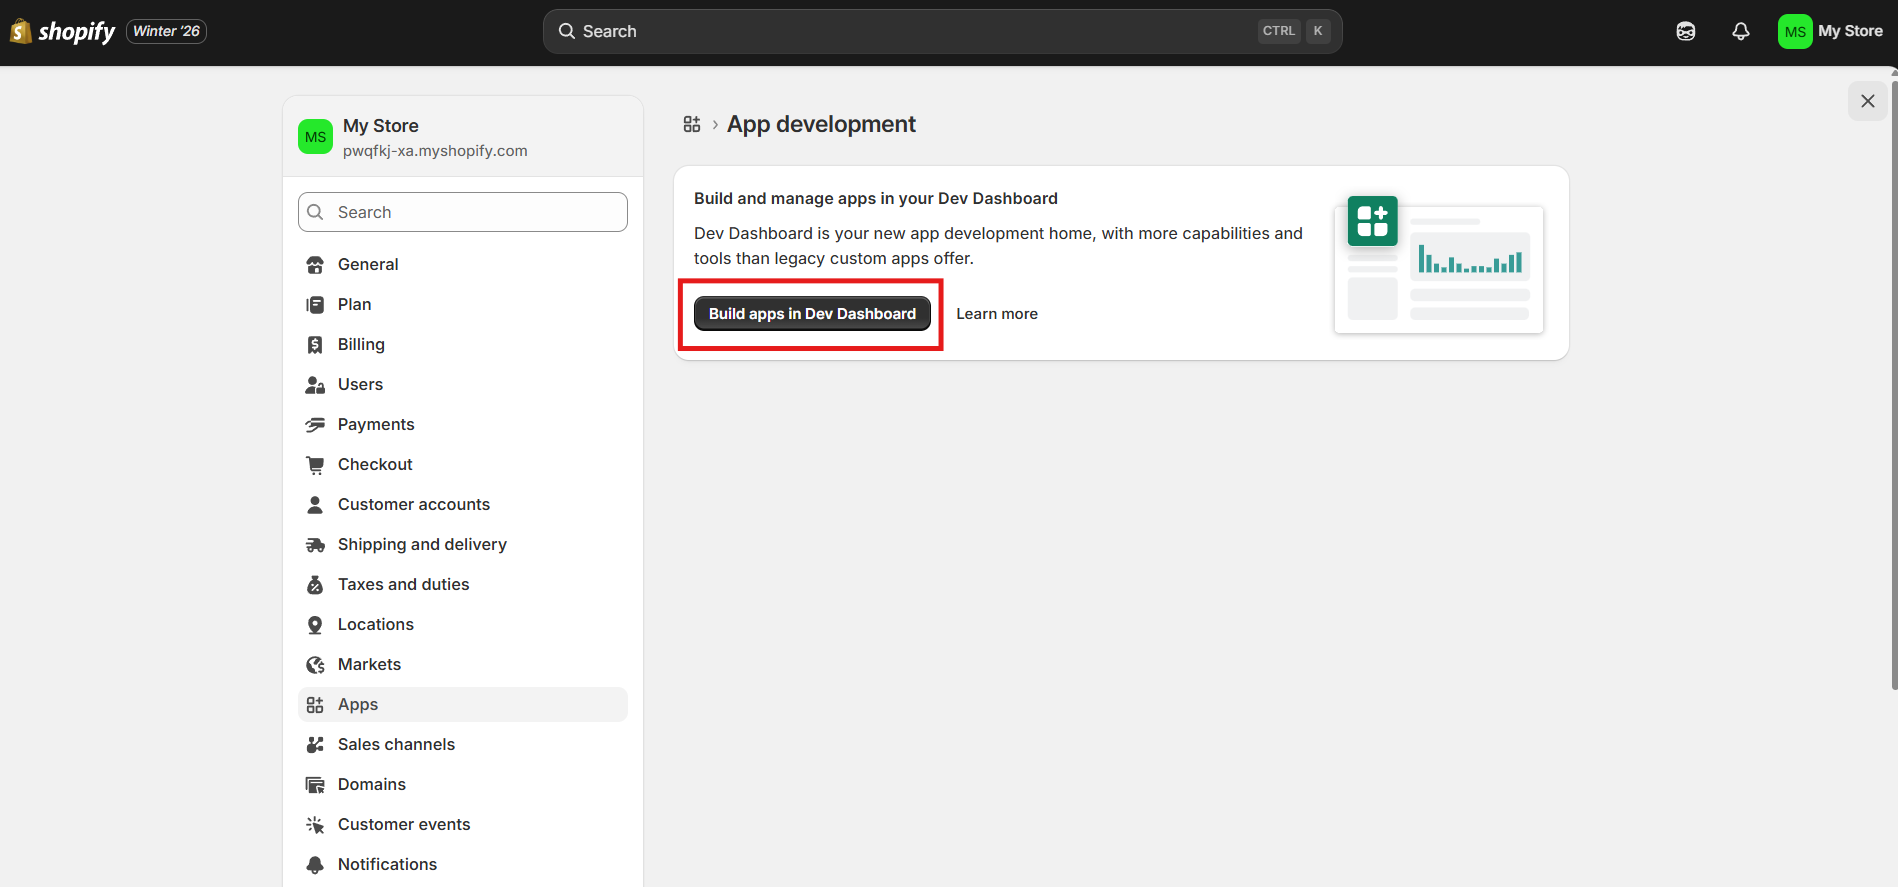
Task: Click the pwqfkj-xa.myshopify.com store URL
Action: click(435, 151)
